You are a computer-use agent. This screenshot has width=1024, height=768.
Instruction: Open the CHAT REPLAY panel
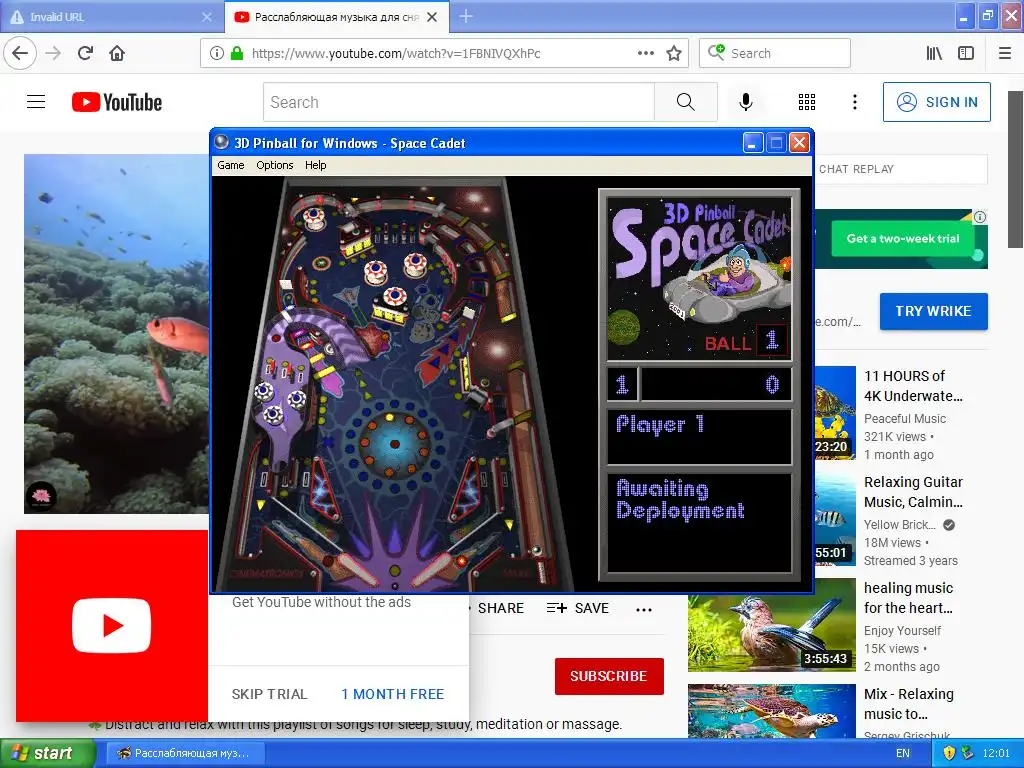coord(900,169)
